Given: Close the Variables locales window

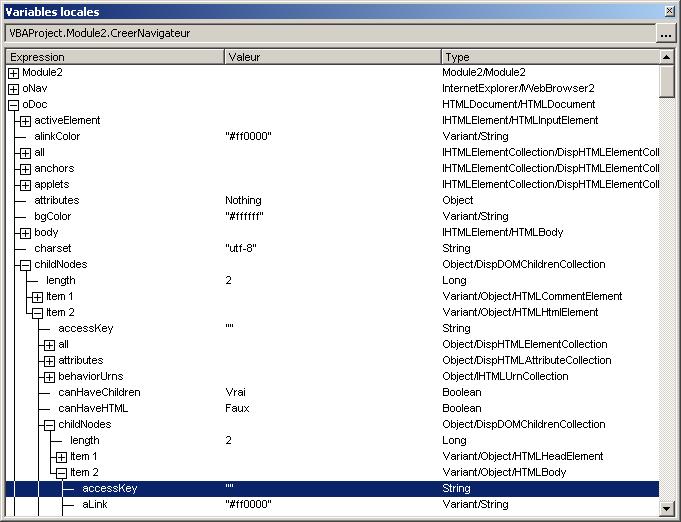Looking at the screenshot, I should (x=668, y=11).
